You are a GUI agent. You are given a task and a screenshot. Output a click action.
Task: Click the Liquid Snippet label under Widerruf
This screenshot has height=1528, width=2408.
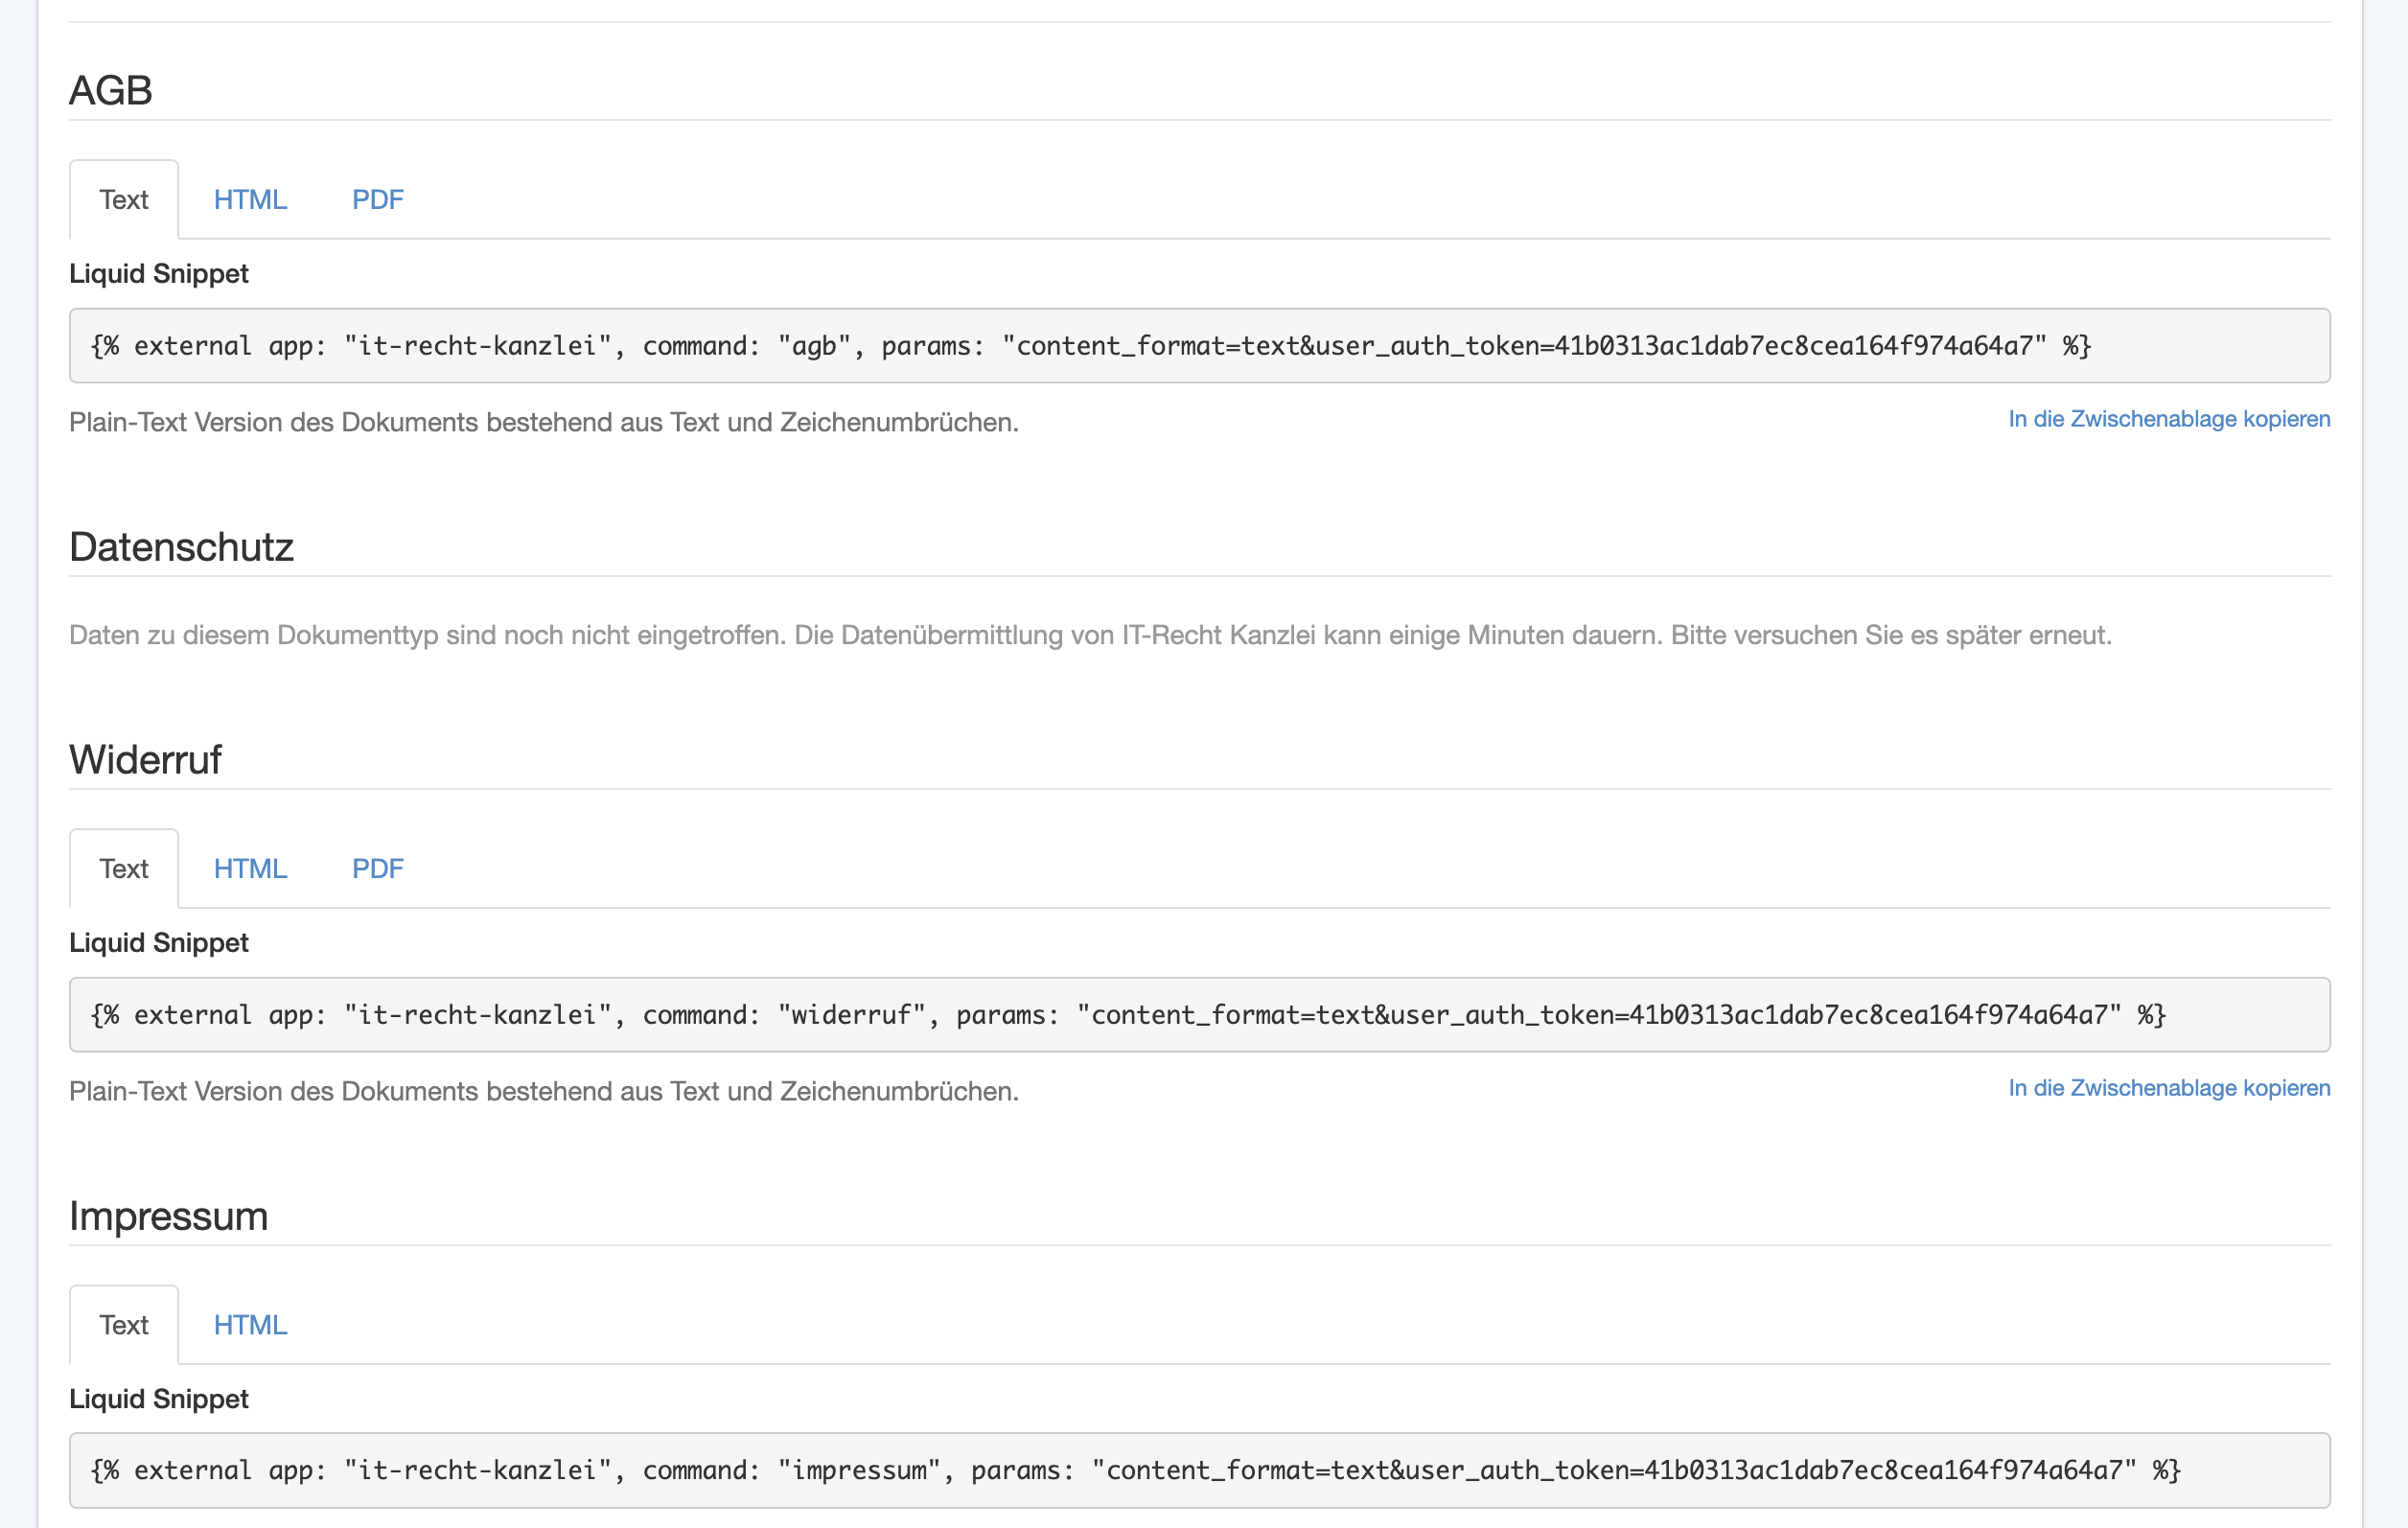(x=159, y=942)
